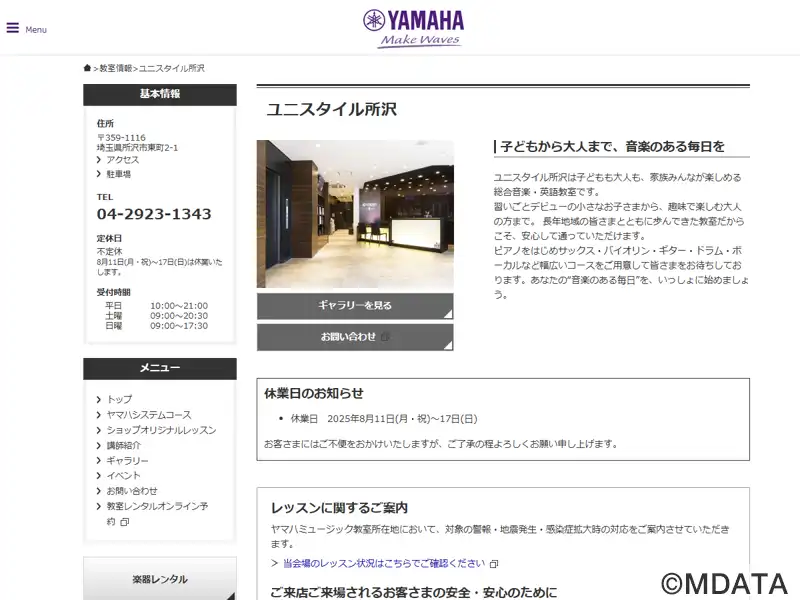
Task: Click the メニュー panel header
Action: 160,368
